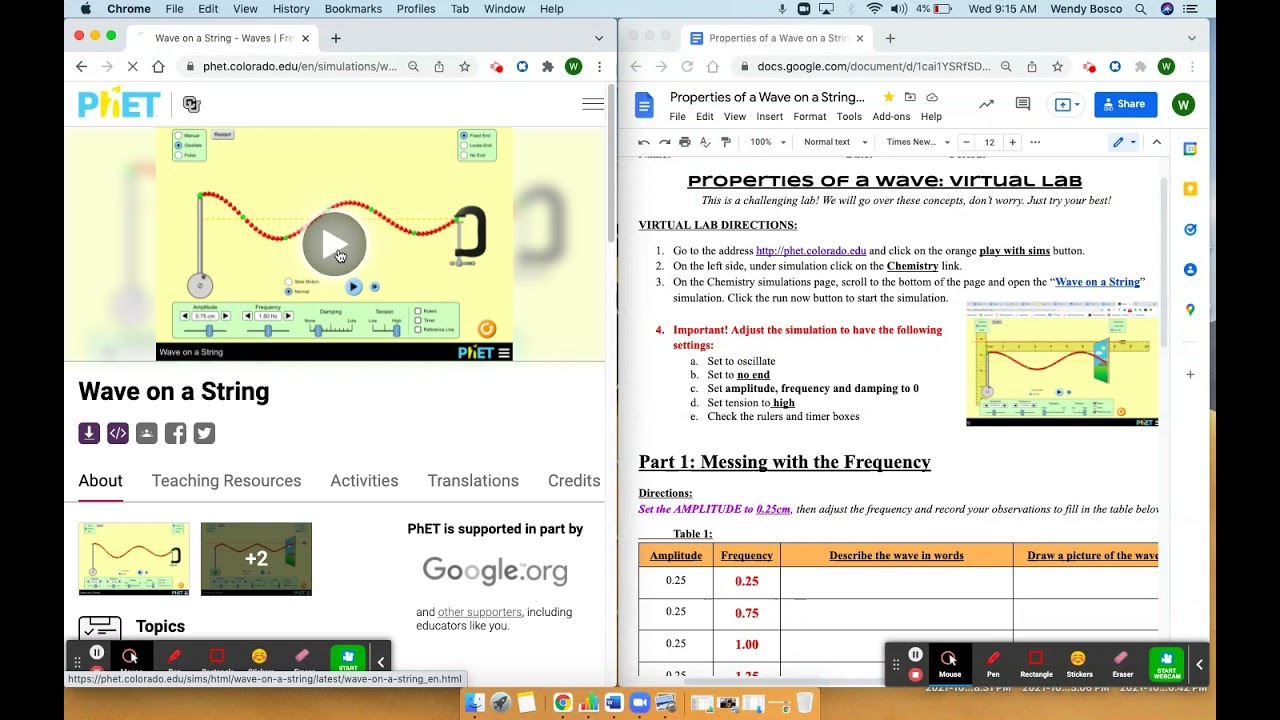The width and height of the screenshot is (1280, 720).
Task: Print the Google Docs document
Action: [x=685, y=142]
